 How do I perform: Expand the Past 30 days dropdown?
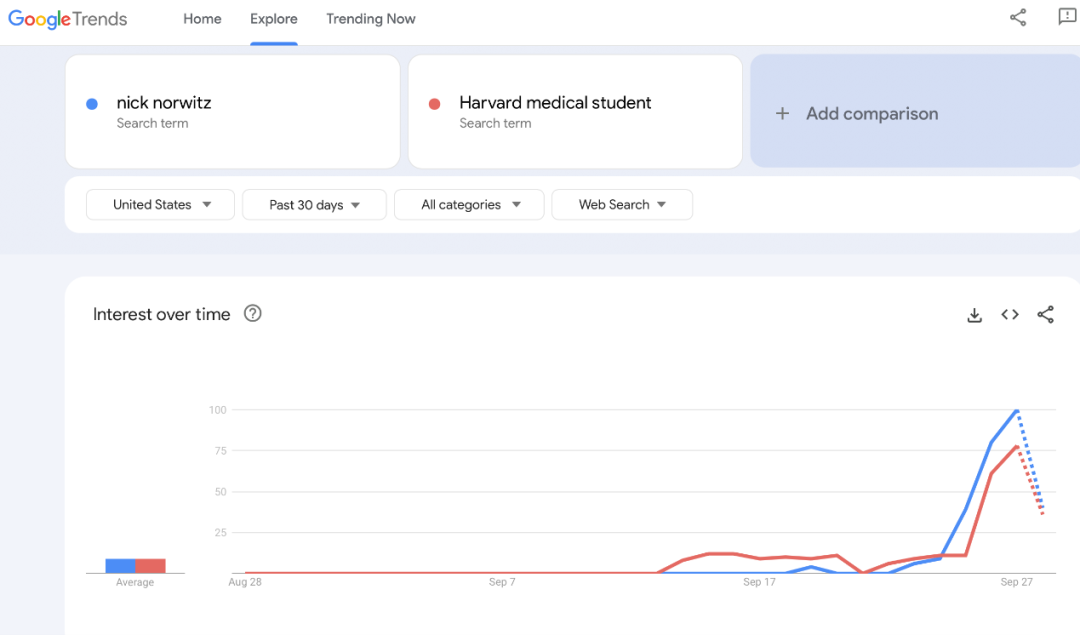coord(314,205)
